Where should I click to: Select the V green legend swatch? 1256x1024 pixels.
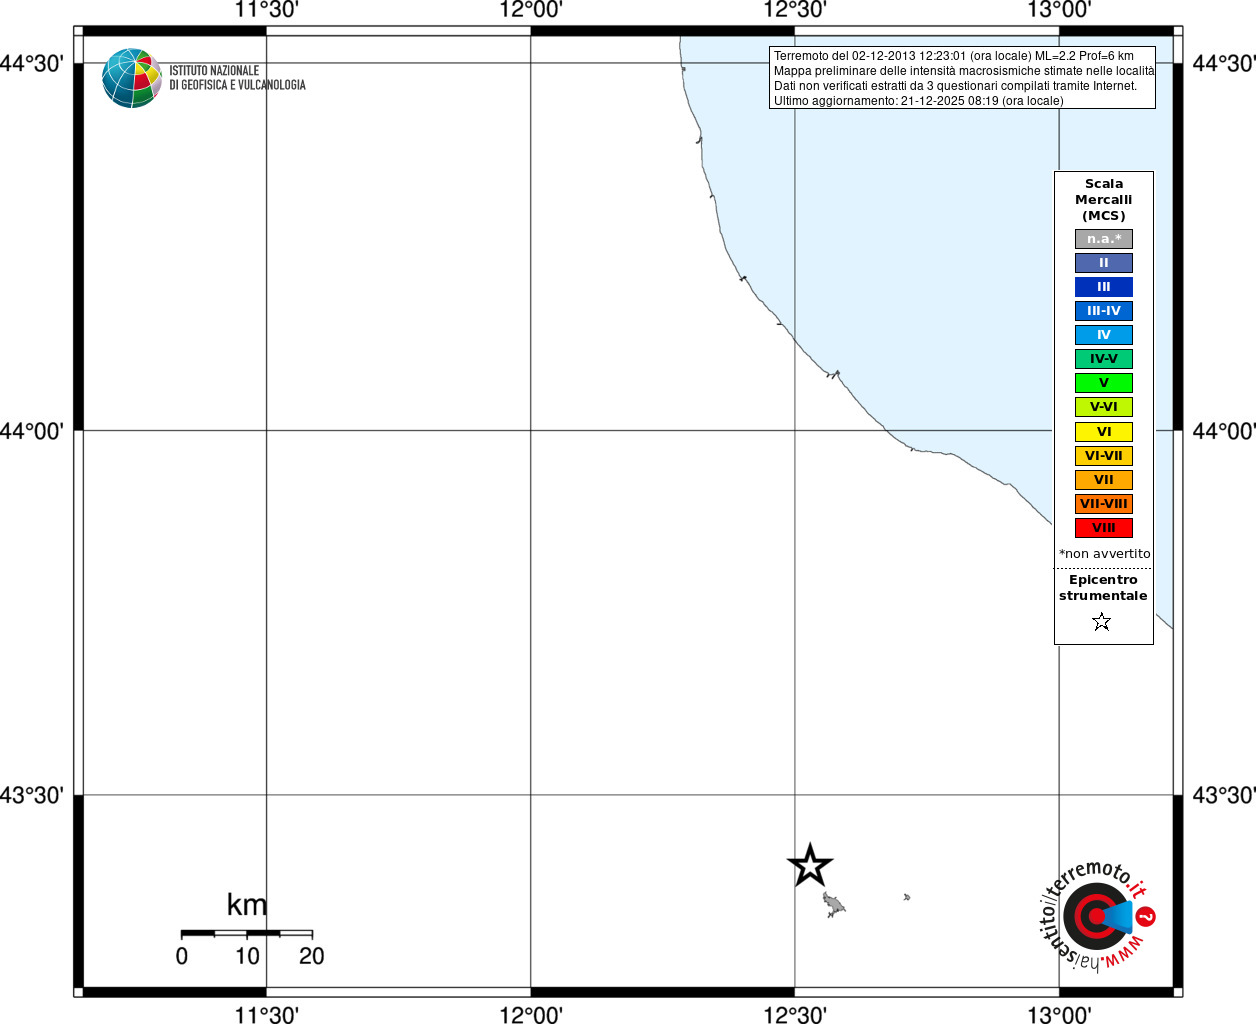point(1104,383)
